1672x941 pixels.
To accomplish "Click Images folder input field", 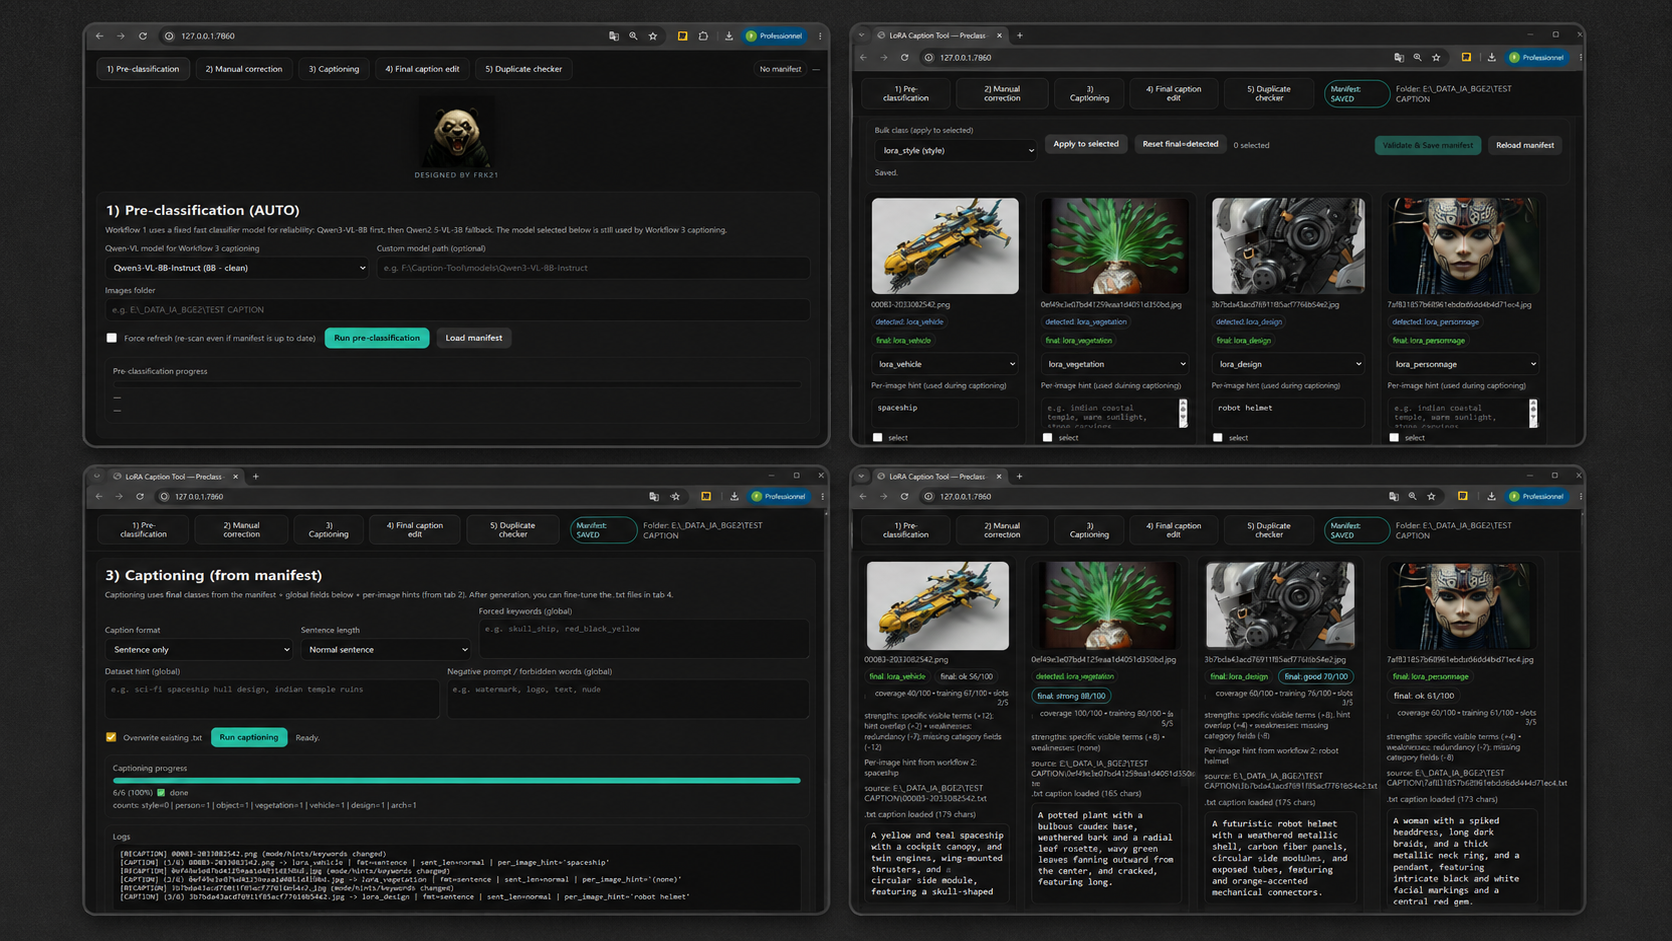I will click(457, 310).
